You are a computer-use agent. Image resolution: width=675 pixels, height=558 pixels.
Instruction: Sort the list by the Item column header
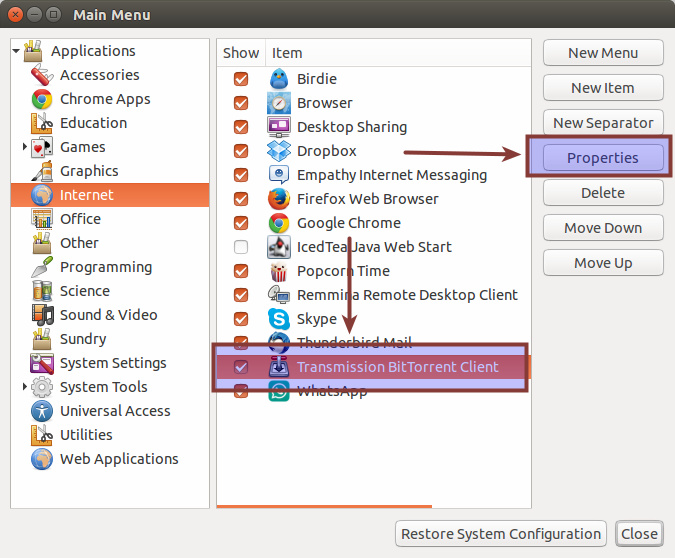287,53
